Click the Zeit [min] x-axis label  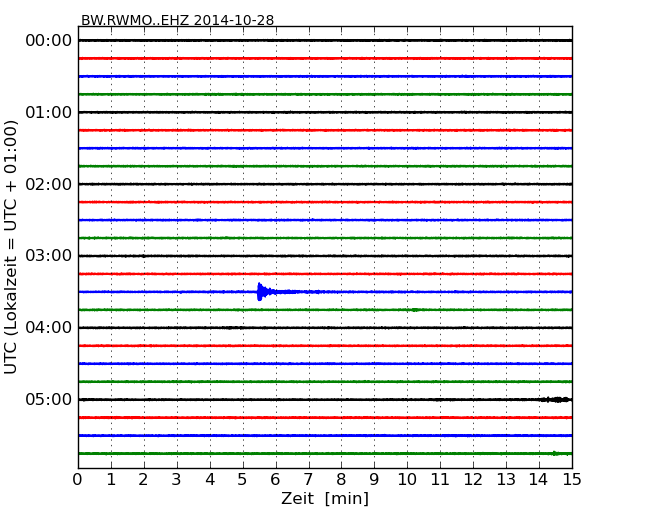pyautogui.click(x=325, y=498)
